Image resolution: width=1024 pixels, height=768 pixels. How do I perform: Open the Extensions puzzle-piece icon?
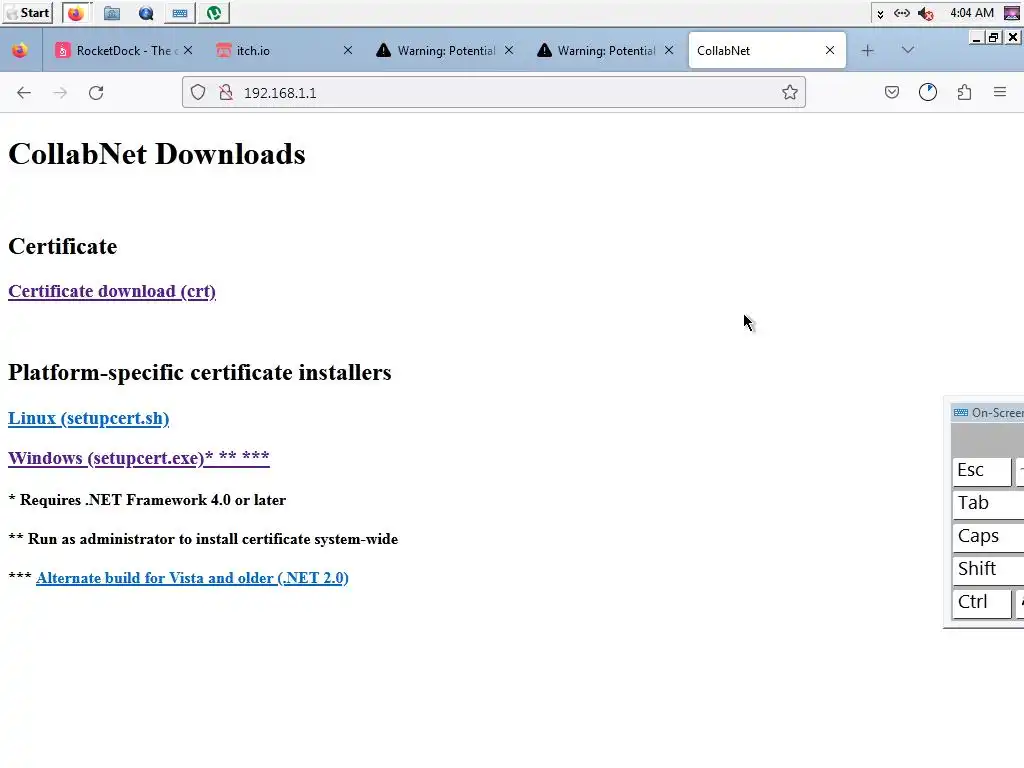(x=965, y=93)
